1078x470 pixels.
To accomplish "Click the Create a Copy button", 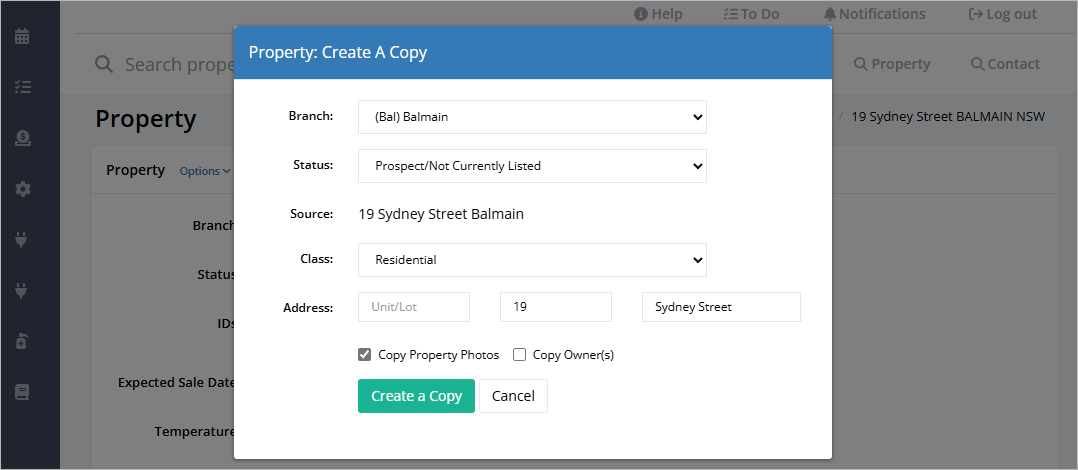I will [x=416, y=396].
